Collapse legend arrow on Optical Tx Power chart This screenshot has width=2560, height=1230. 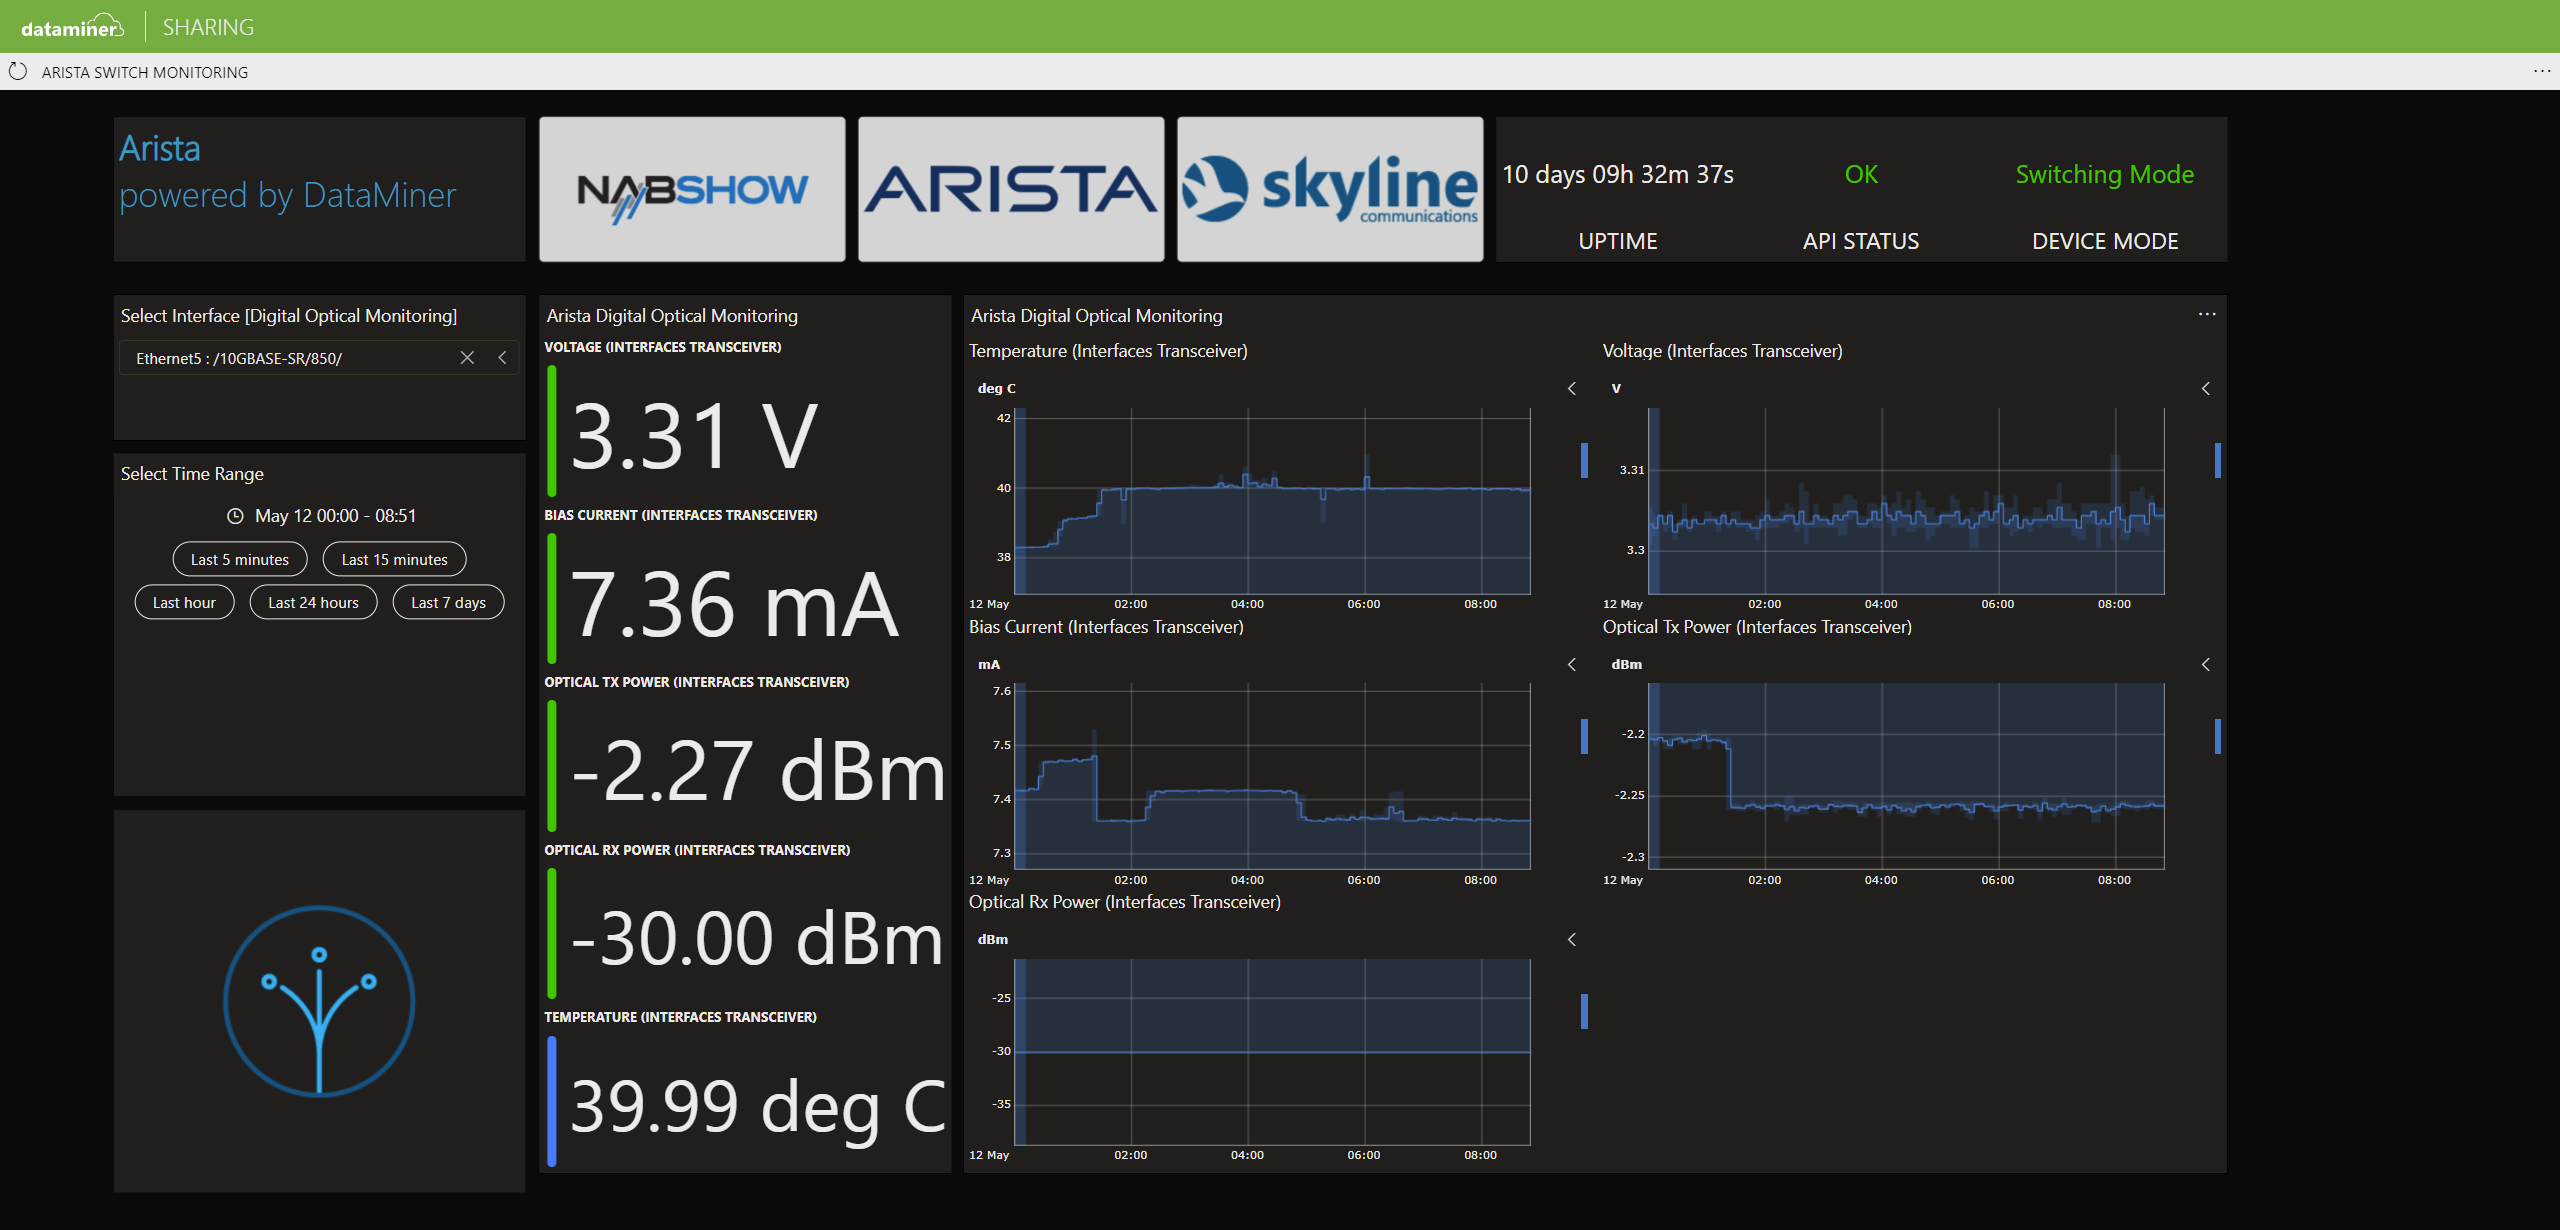[x=2206, y=665]
